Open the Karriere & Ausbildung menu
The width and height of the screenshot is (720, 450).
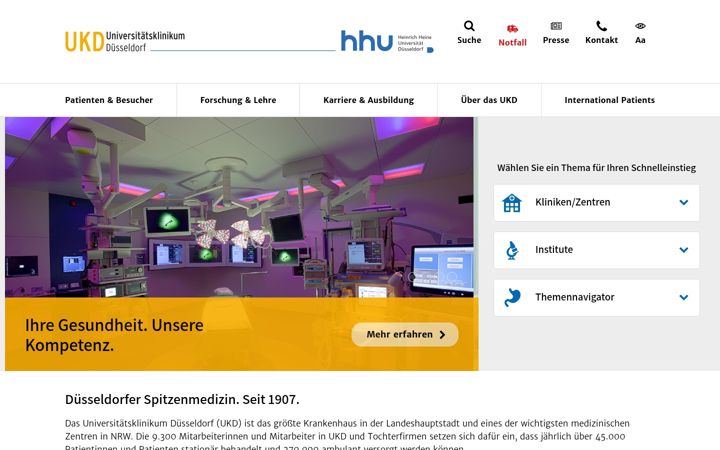(368, 100)
